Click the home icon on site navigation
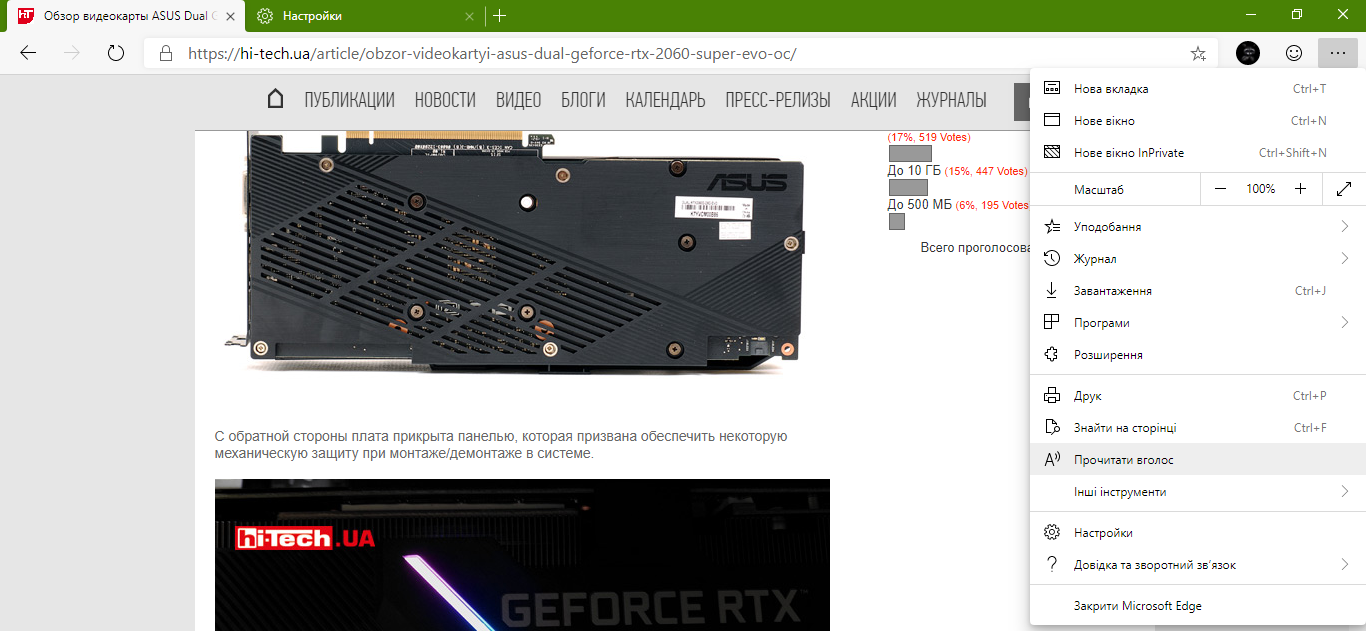The width and height of the screenshot is (1366, 631). pos(275,99)
